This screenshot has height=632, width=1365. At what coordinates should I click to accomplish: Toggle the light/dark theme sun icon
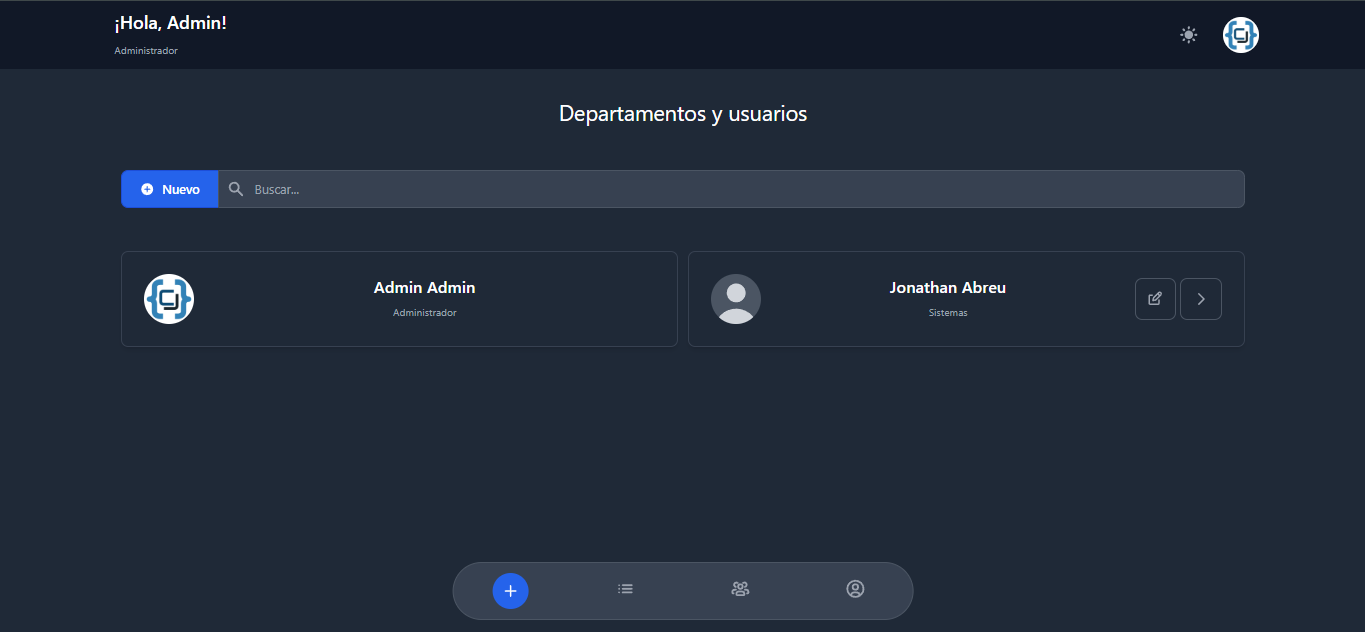(1188, 35)
